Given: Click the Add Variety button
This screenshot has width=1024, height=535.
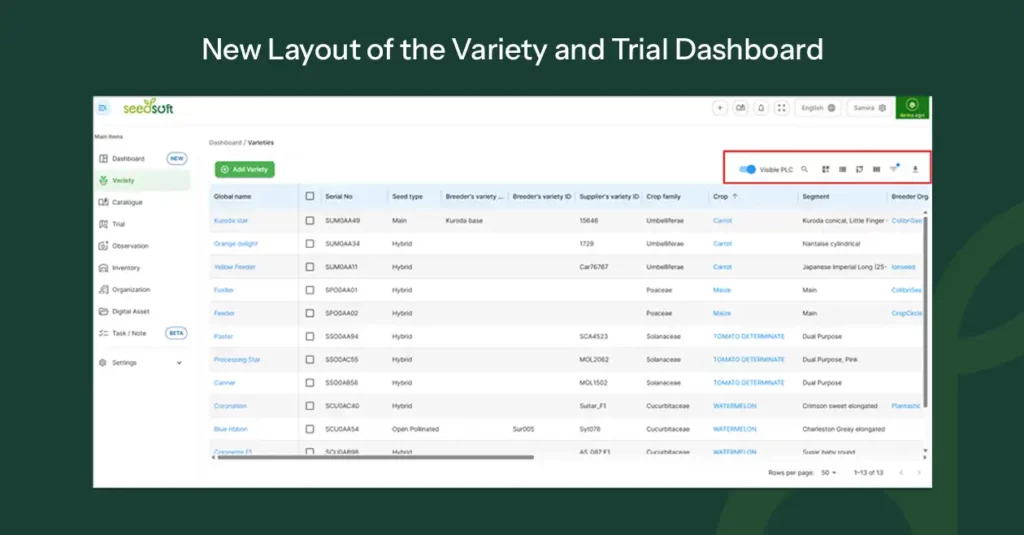Looking at the screenshot, I should (x=245, y=169).
